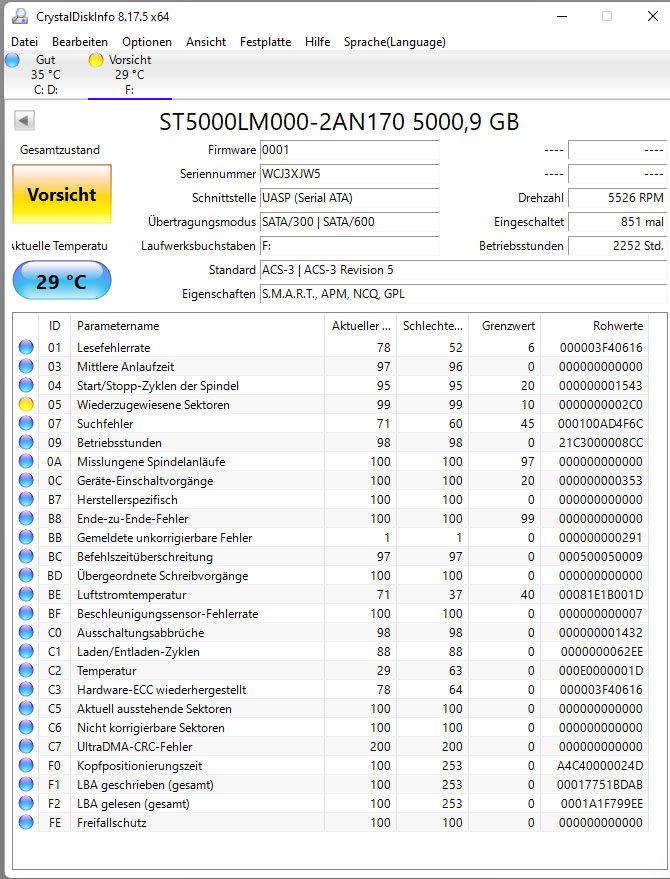Click status dot for ID 09 Betriebsstunden row

[x=26, y=442]
